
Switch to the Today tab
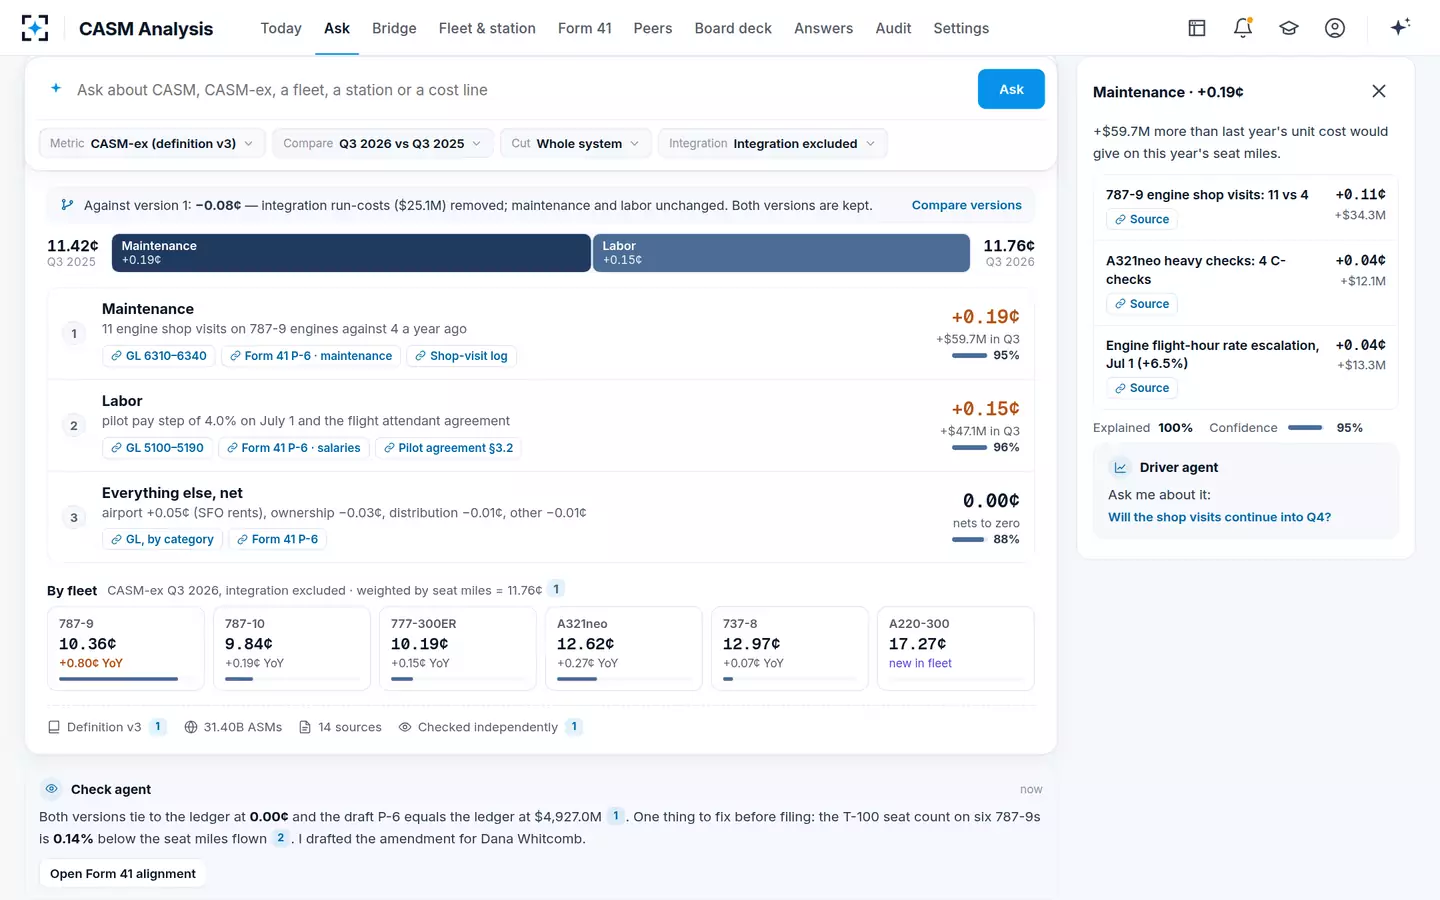pos(281,28)
